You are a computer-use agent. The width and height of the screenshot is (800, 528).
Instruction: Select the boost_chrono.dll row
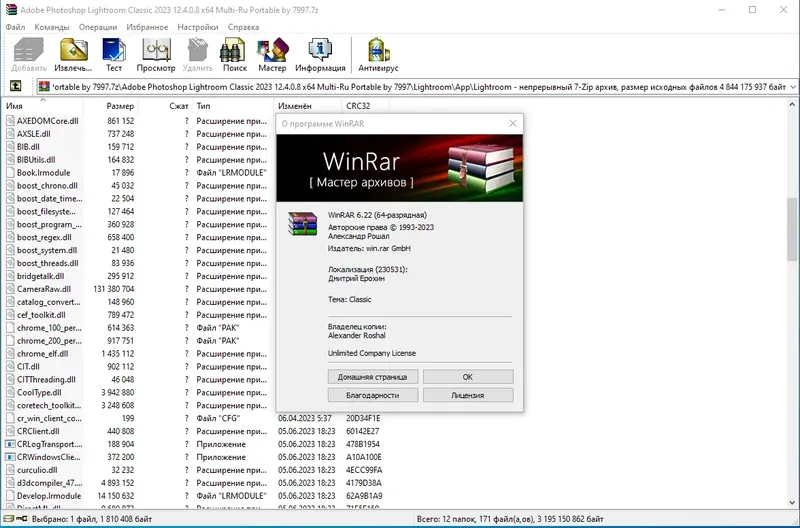(x=196, y=186)
